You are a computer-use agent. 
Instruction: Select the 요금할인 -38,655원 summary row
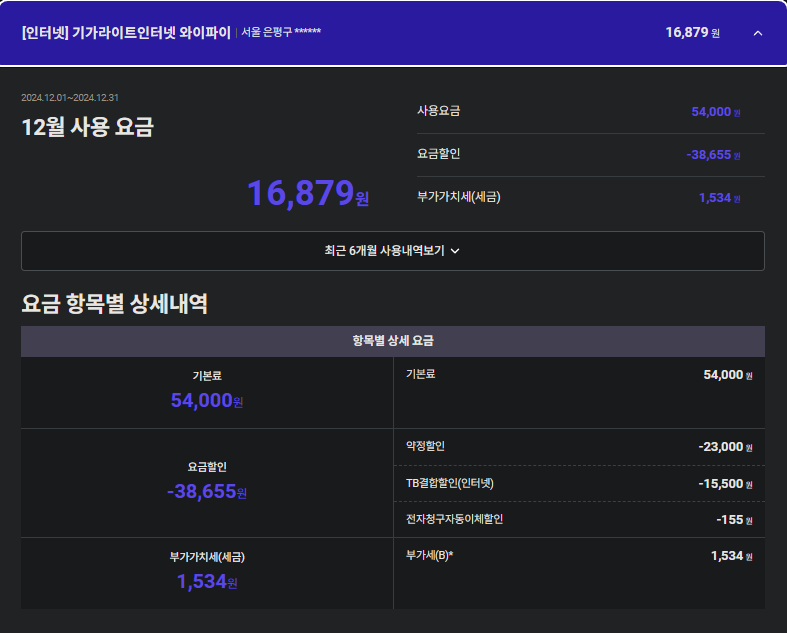click(x=590, y=155)
